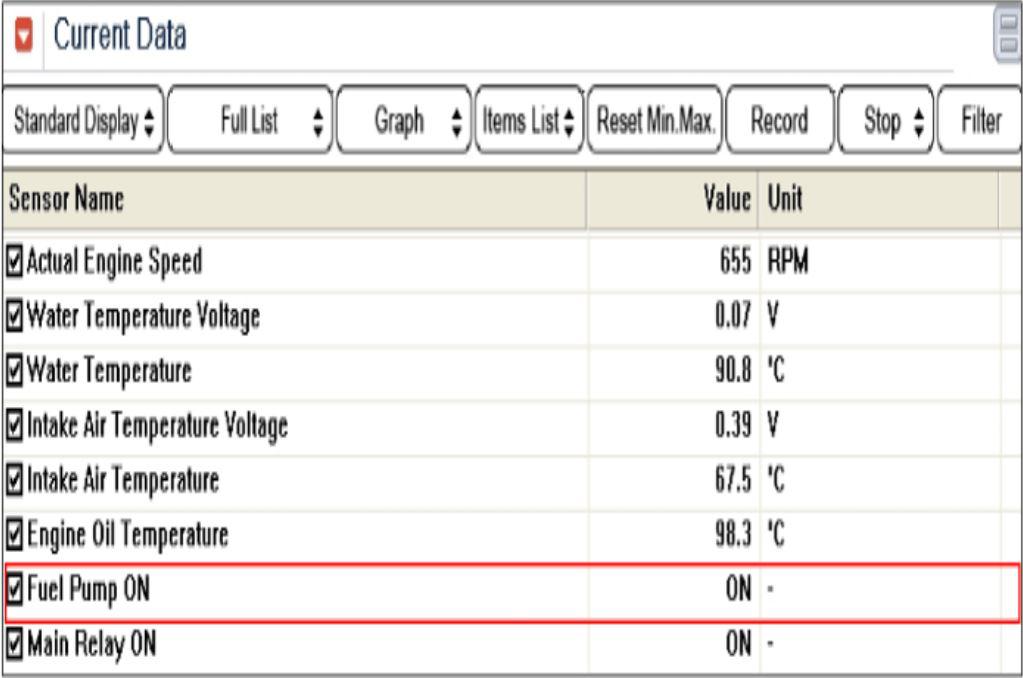Toggle the Engine Oil Temperature checkbox
Viewport: 1023px width, 678px height.
point(14,534)
